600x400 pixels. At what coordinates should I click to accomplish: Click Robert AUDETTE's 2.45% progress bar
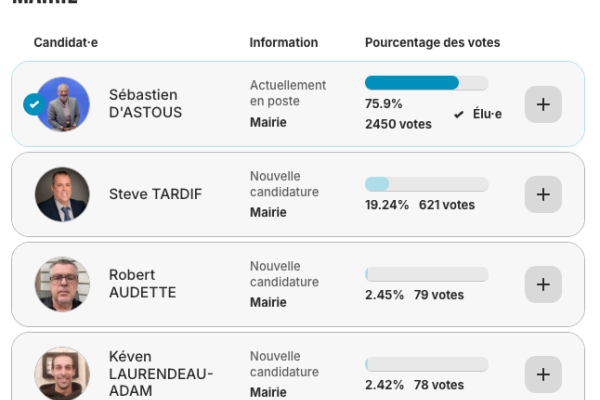(426, 274)
